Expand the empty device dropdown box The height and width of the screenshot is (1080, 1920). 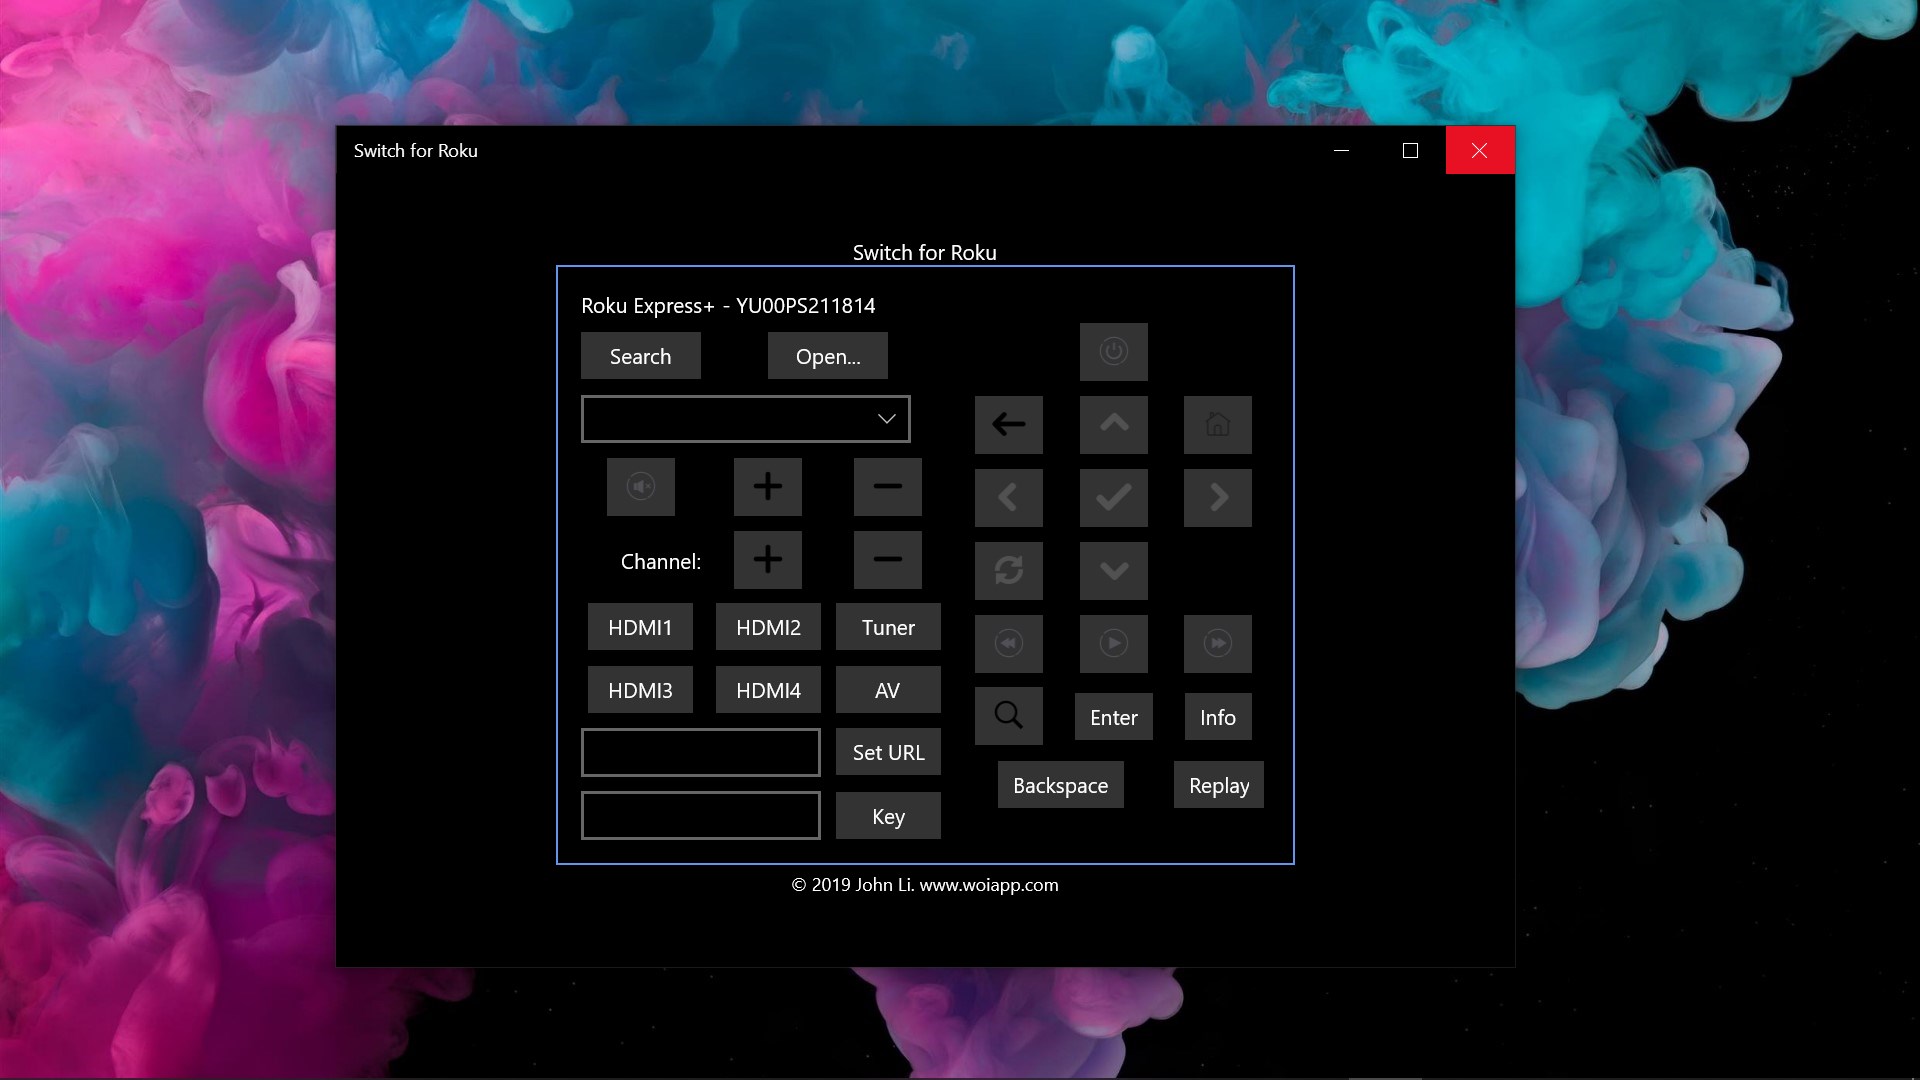tap(745, 419)
